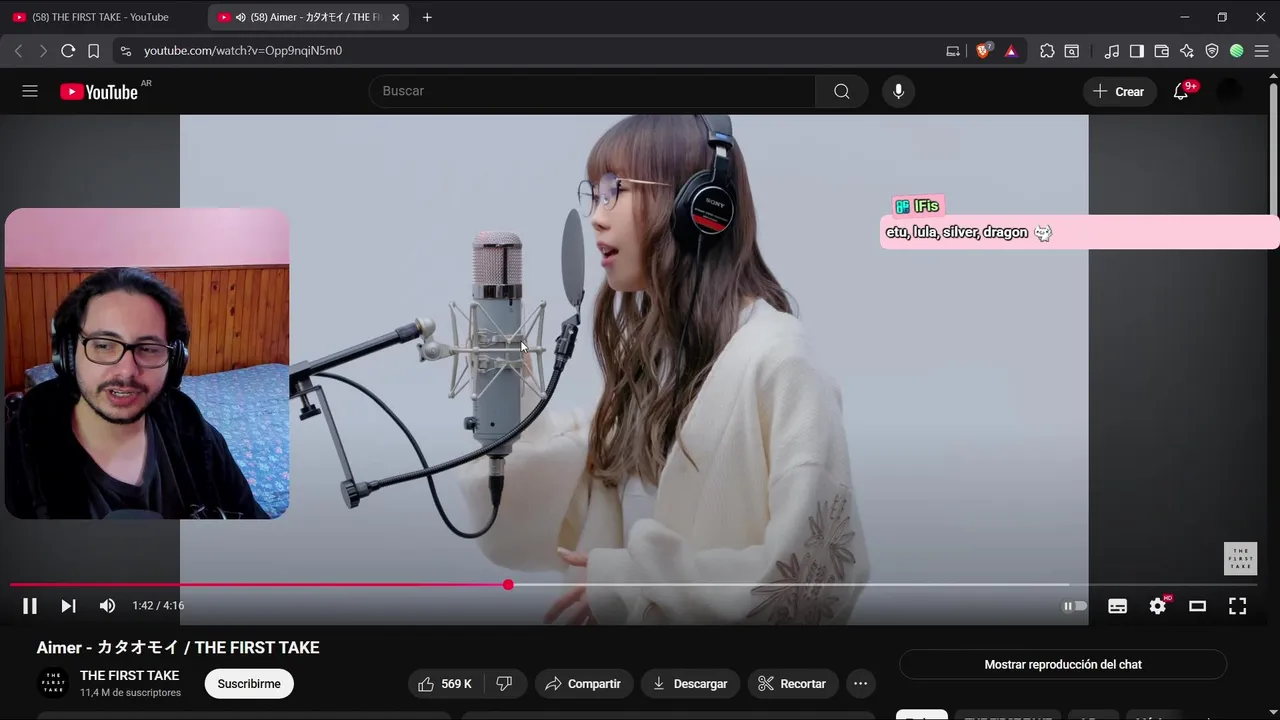Go back in browser history
Viewport: 1280px width, 720px height.
18,50
